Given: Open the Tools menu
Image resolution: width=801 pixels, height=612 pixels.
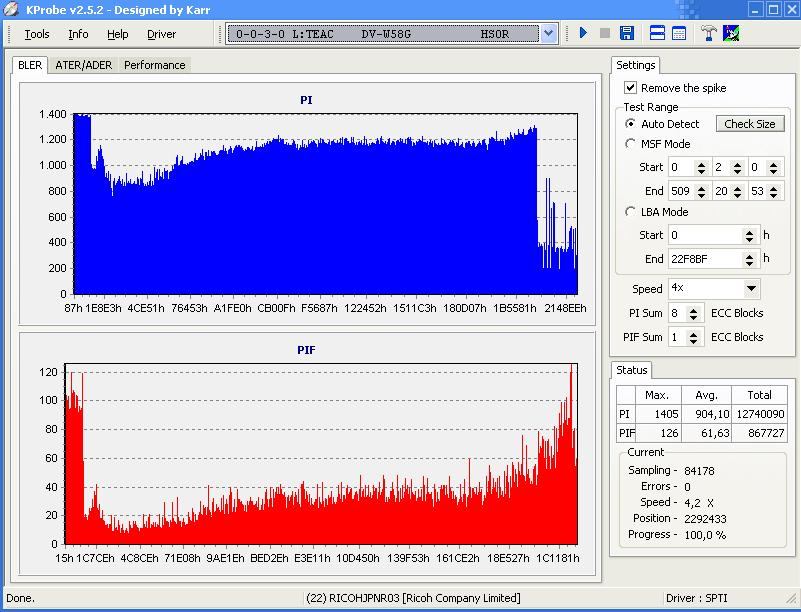Looking at the screenshot, I should pos(37,34).
